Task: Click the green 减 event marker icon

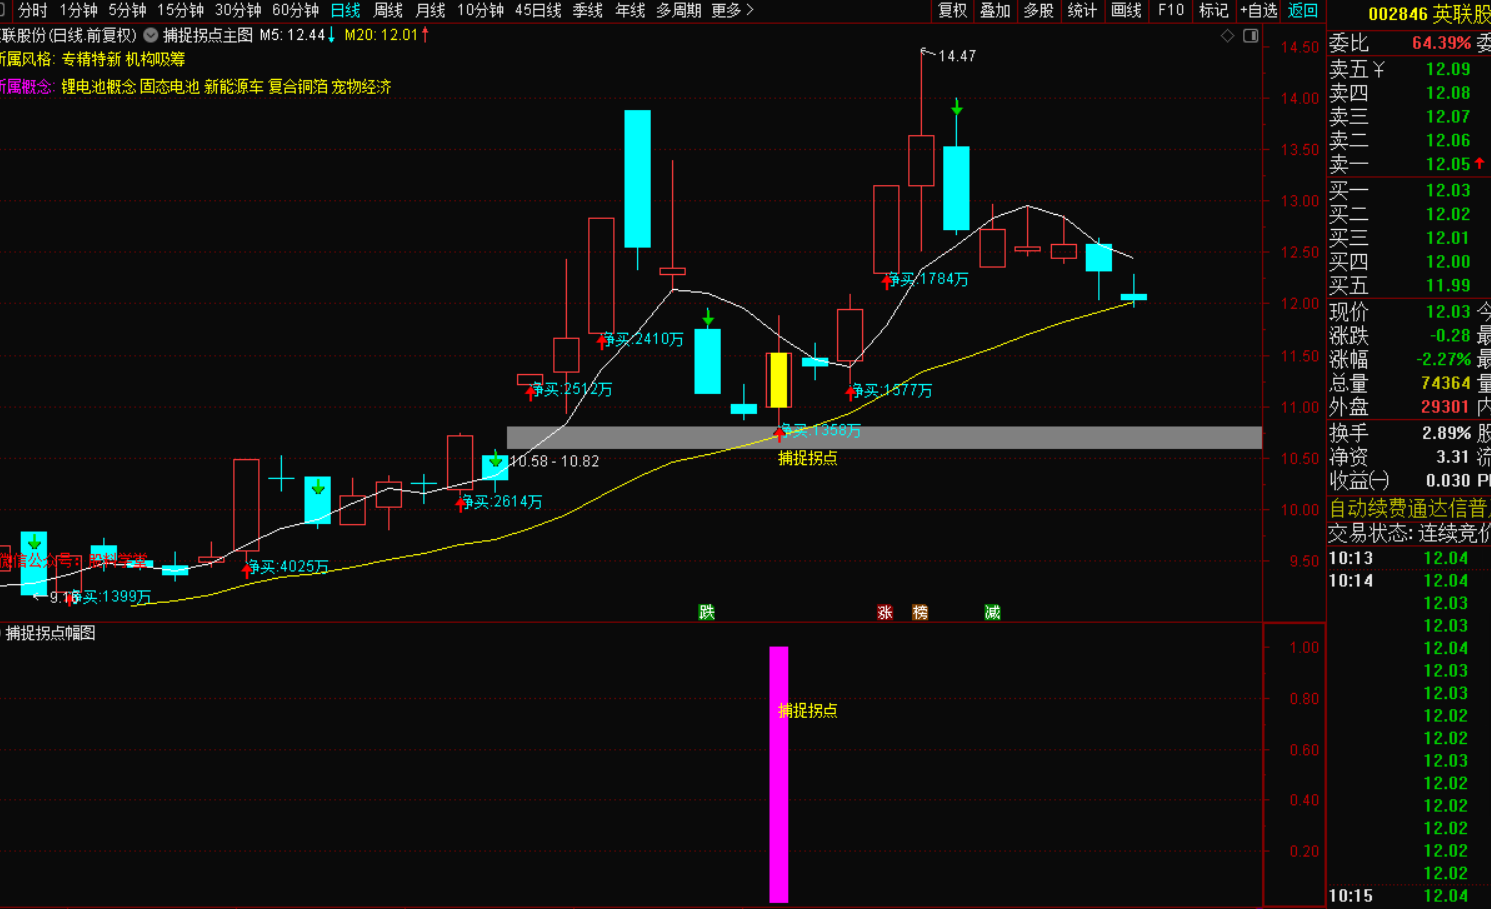Action: [992, 612]
